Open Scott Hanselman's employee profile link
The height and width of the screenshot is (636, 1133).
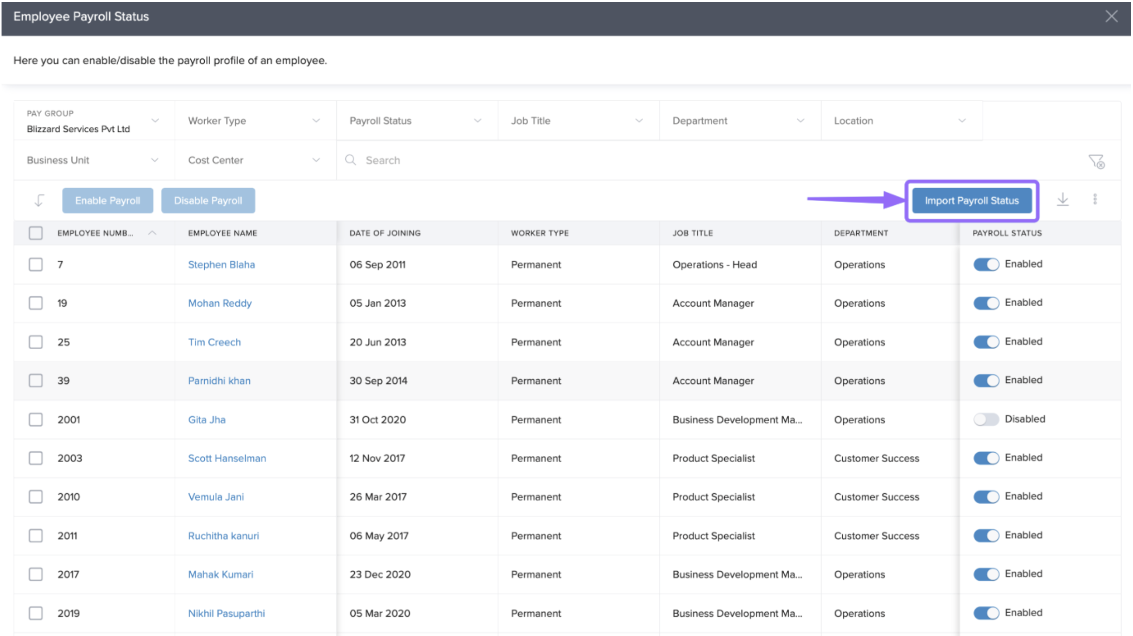click(227, 458)
